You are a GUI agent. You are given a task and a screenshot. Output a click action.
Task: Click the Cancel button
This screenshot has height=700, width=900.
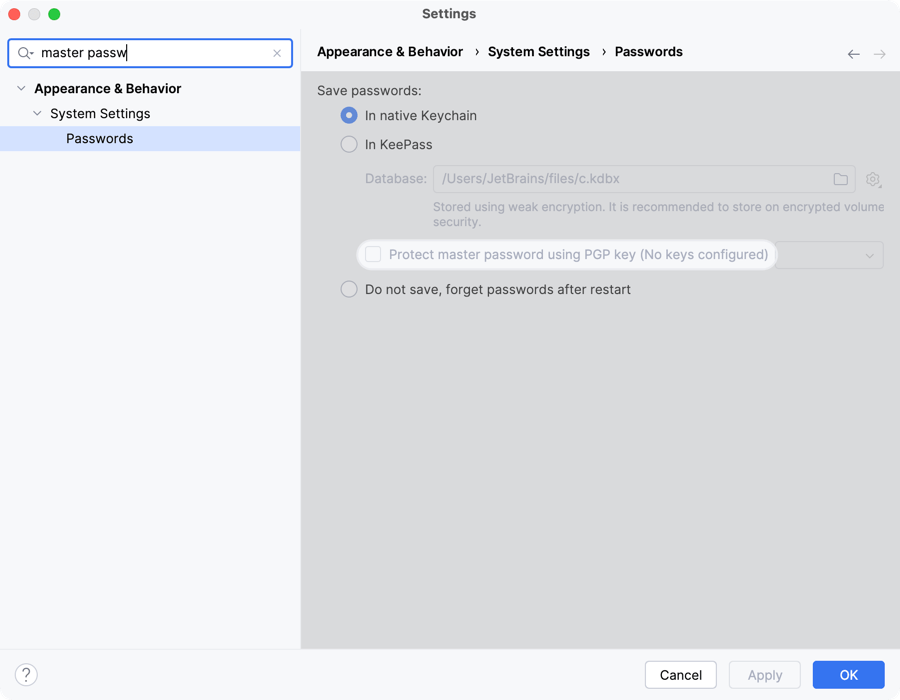coord(680,675)
